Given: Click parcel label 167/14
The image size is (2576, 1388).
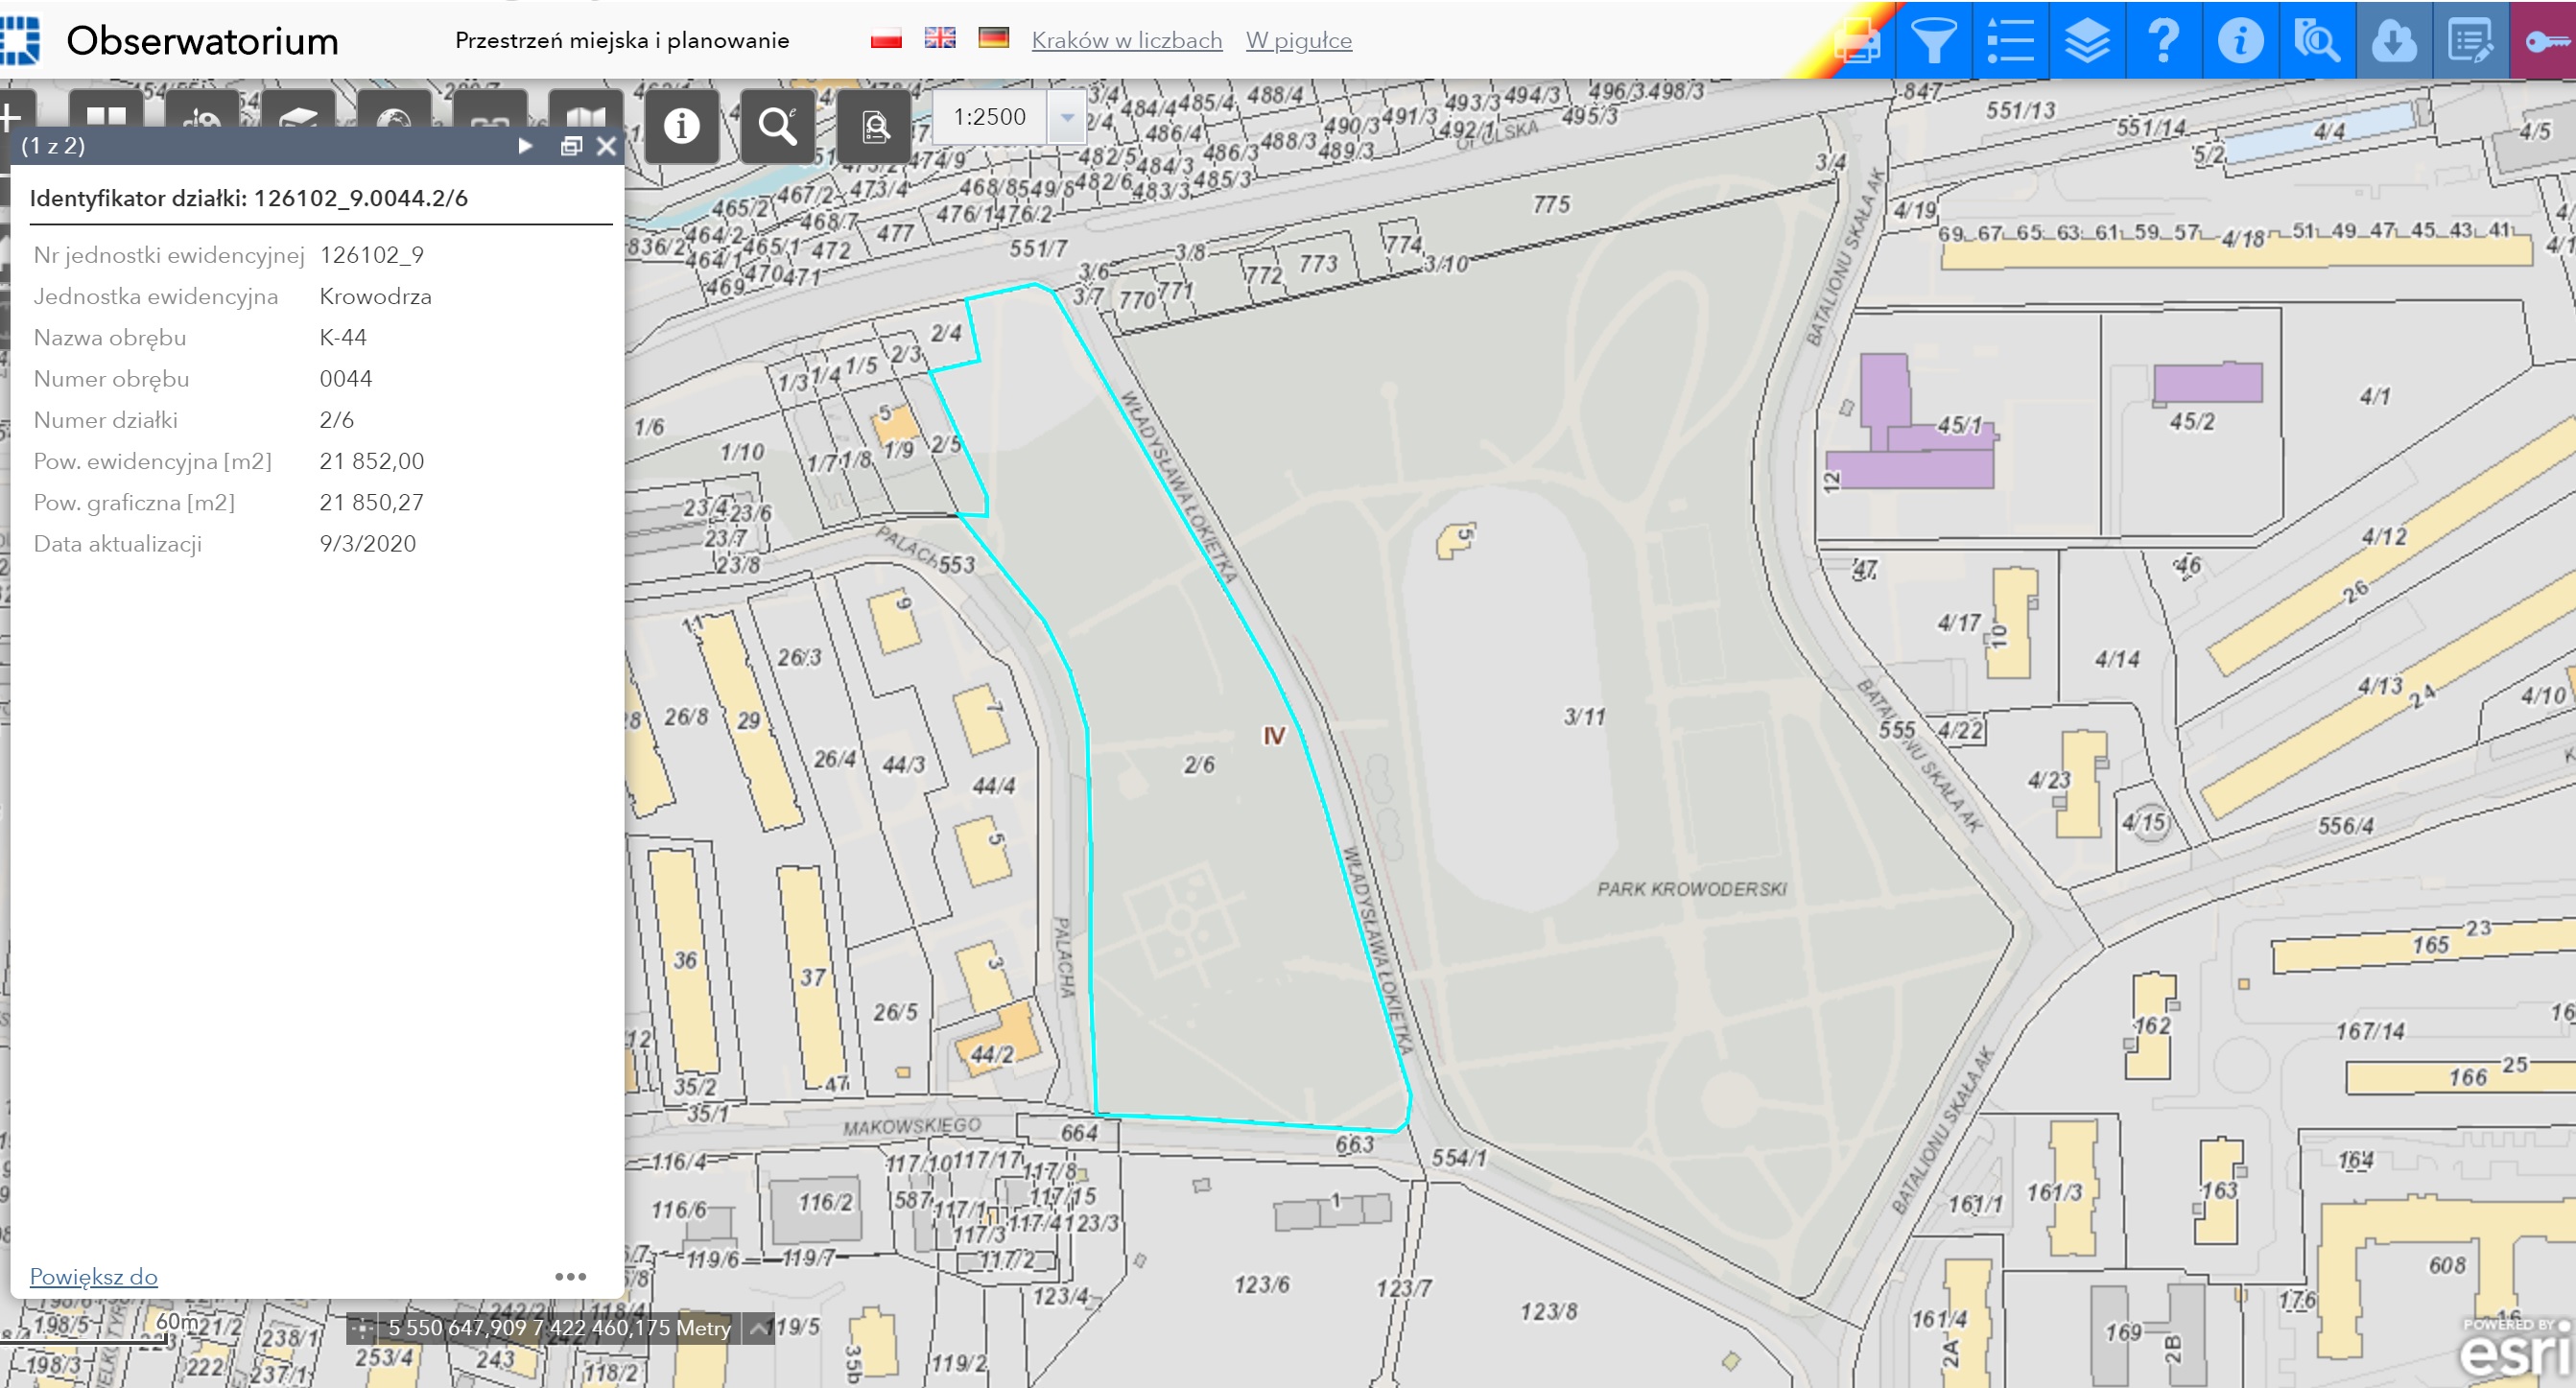Looking at the screenshot, I should pos(2370,1030).
